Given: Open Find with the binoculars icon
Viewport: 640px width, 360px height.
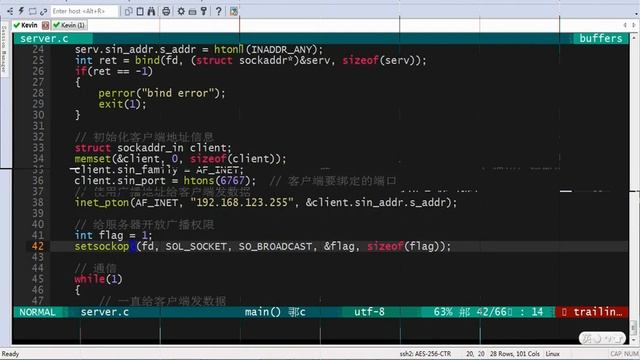Looking at the screenshot, I should (x=151, y=11).
